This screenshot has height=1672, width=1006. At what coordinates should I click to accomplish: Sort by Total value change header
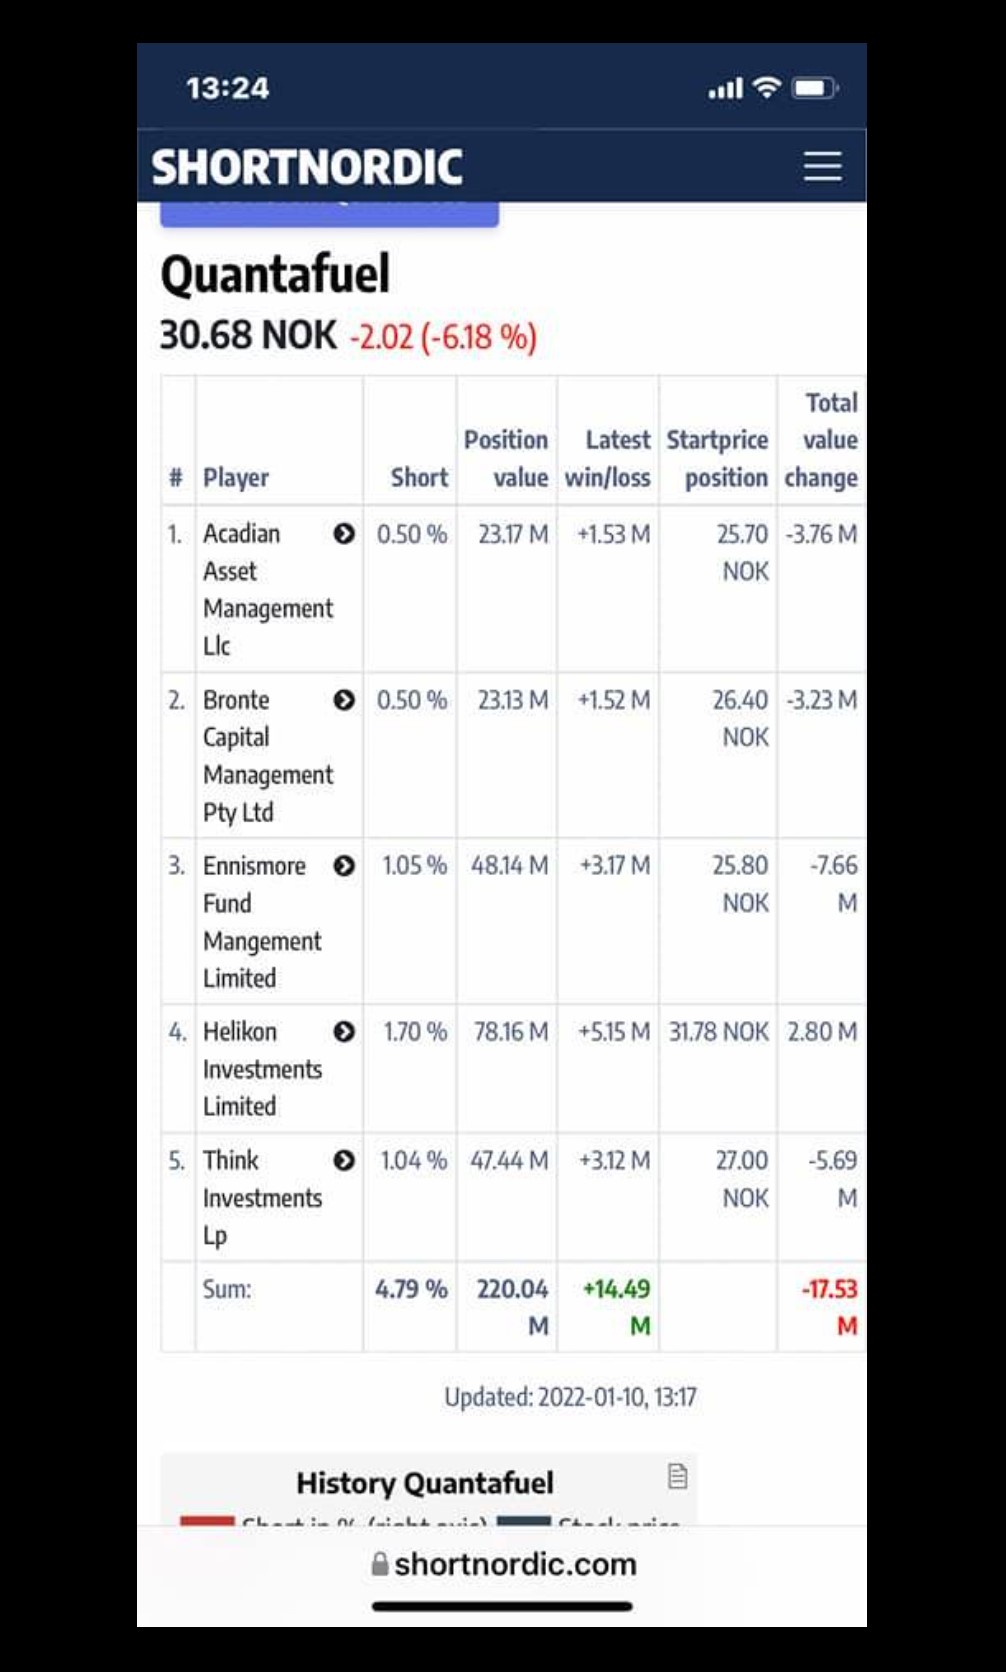[x=821, y=440]
